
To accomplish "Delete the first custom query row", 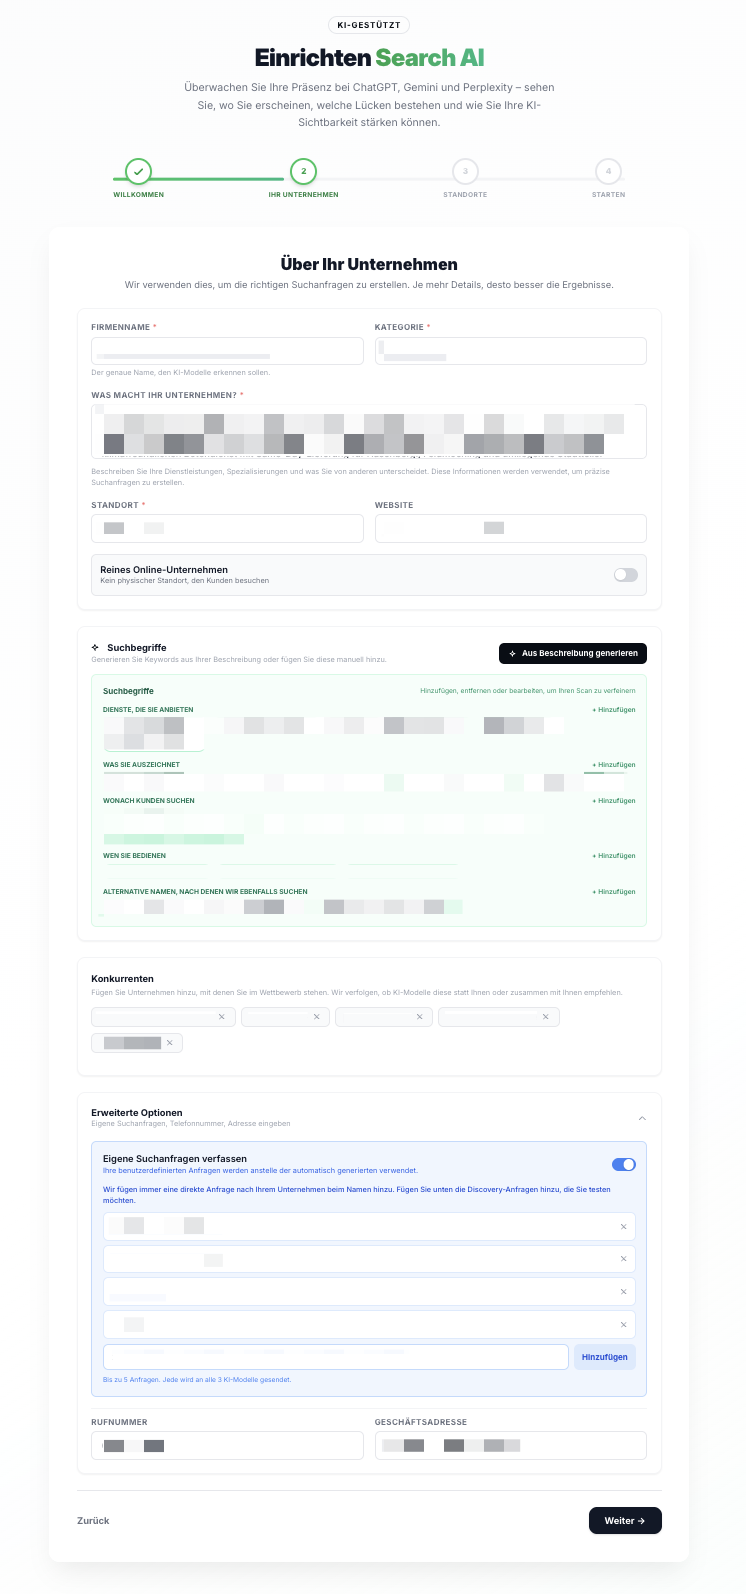I will (x=624, y=1227).
